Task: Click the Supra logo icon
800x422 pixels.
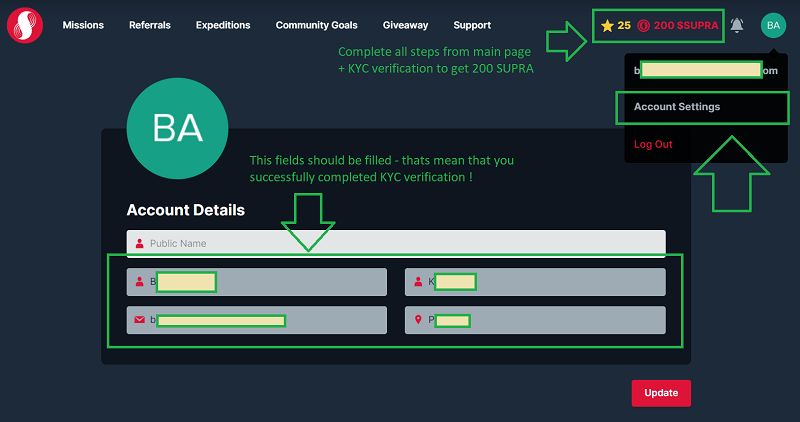Action: [x=24, y=26]
